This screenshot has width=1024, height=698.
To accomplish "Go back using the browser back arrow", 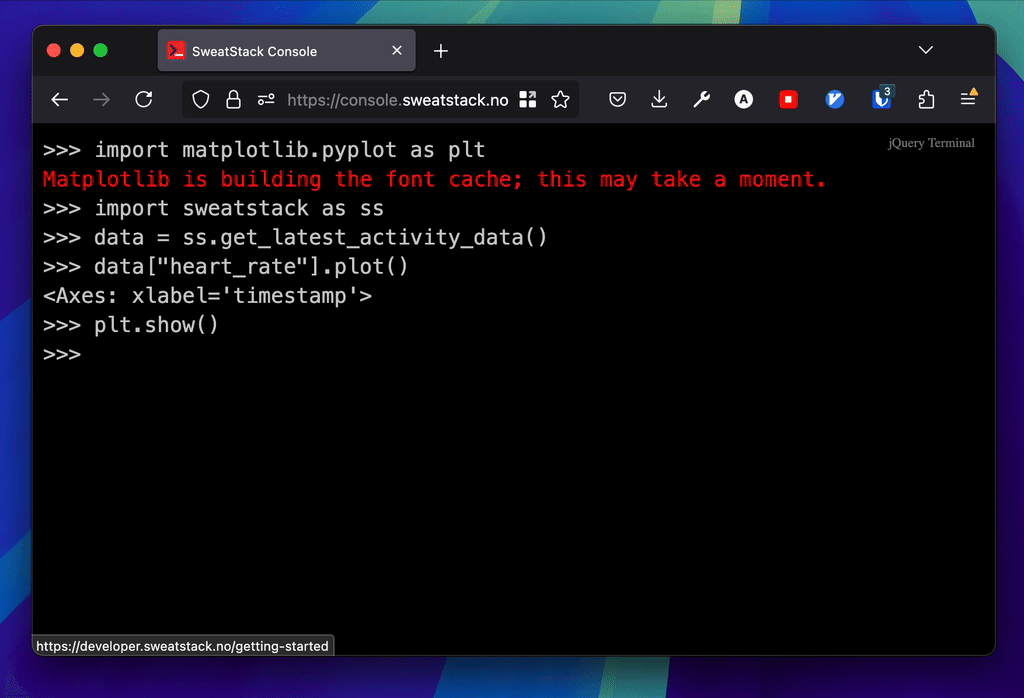I will point(59,99).
